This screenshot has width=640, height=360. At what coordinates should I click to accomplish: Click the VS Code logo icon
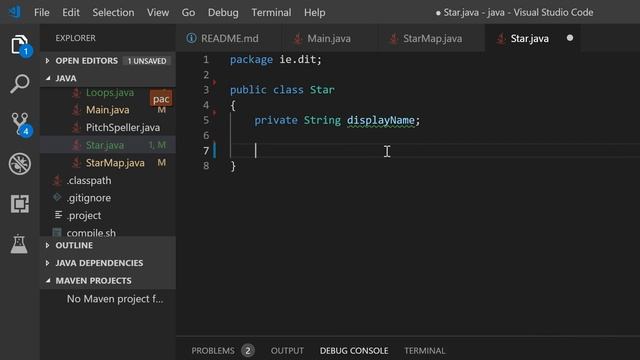15,12
